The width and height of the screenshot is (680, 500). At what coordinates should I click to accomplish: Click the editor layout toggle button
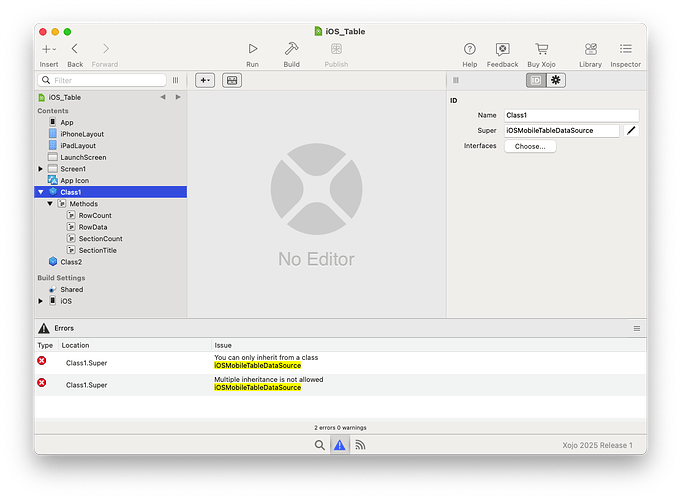pyautogui.click(x=232, y=80)
